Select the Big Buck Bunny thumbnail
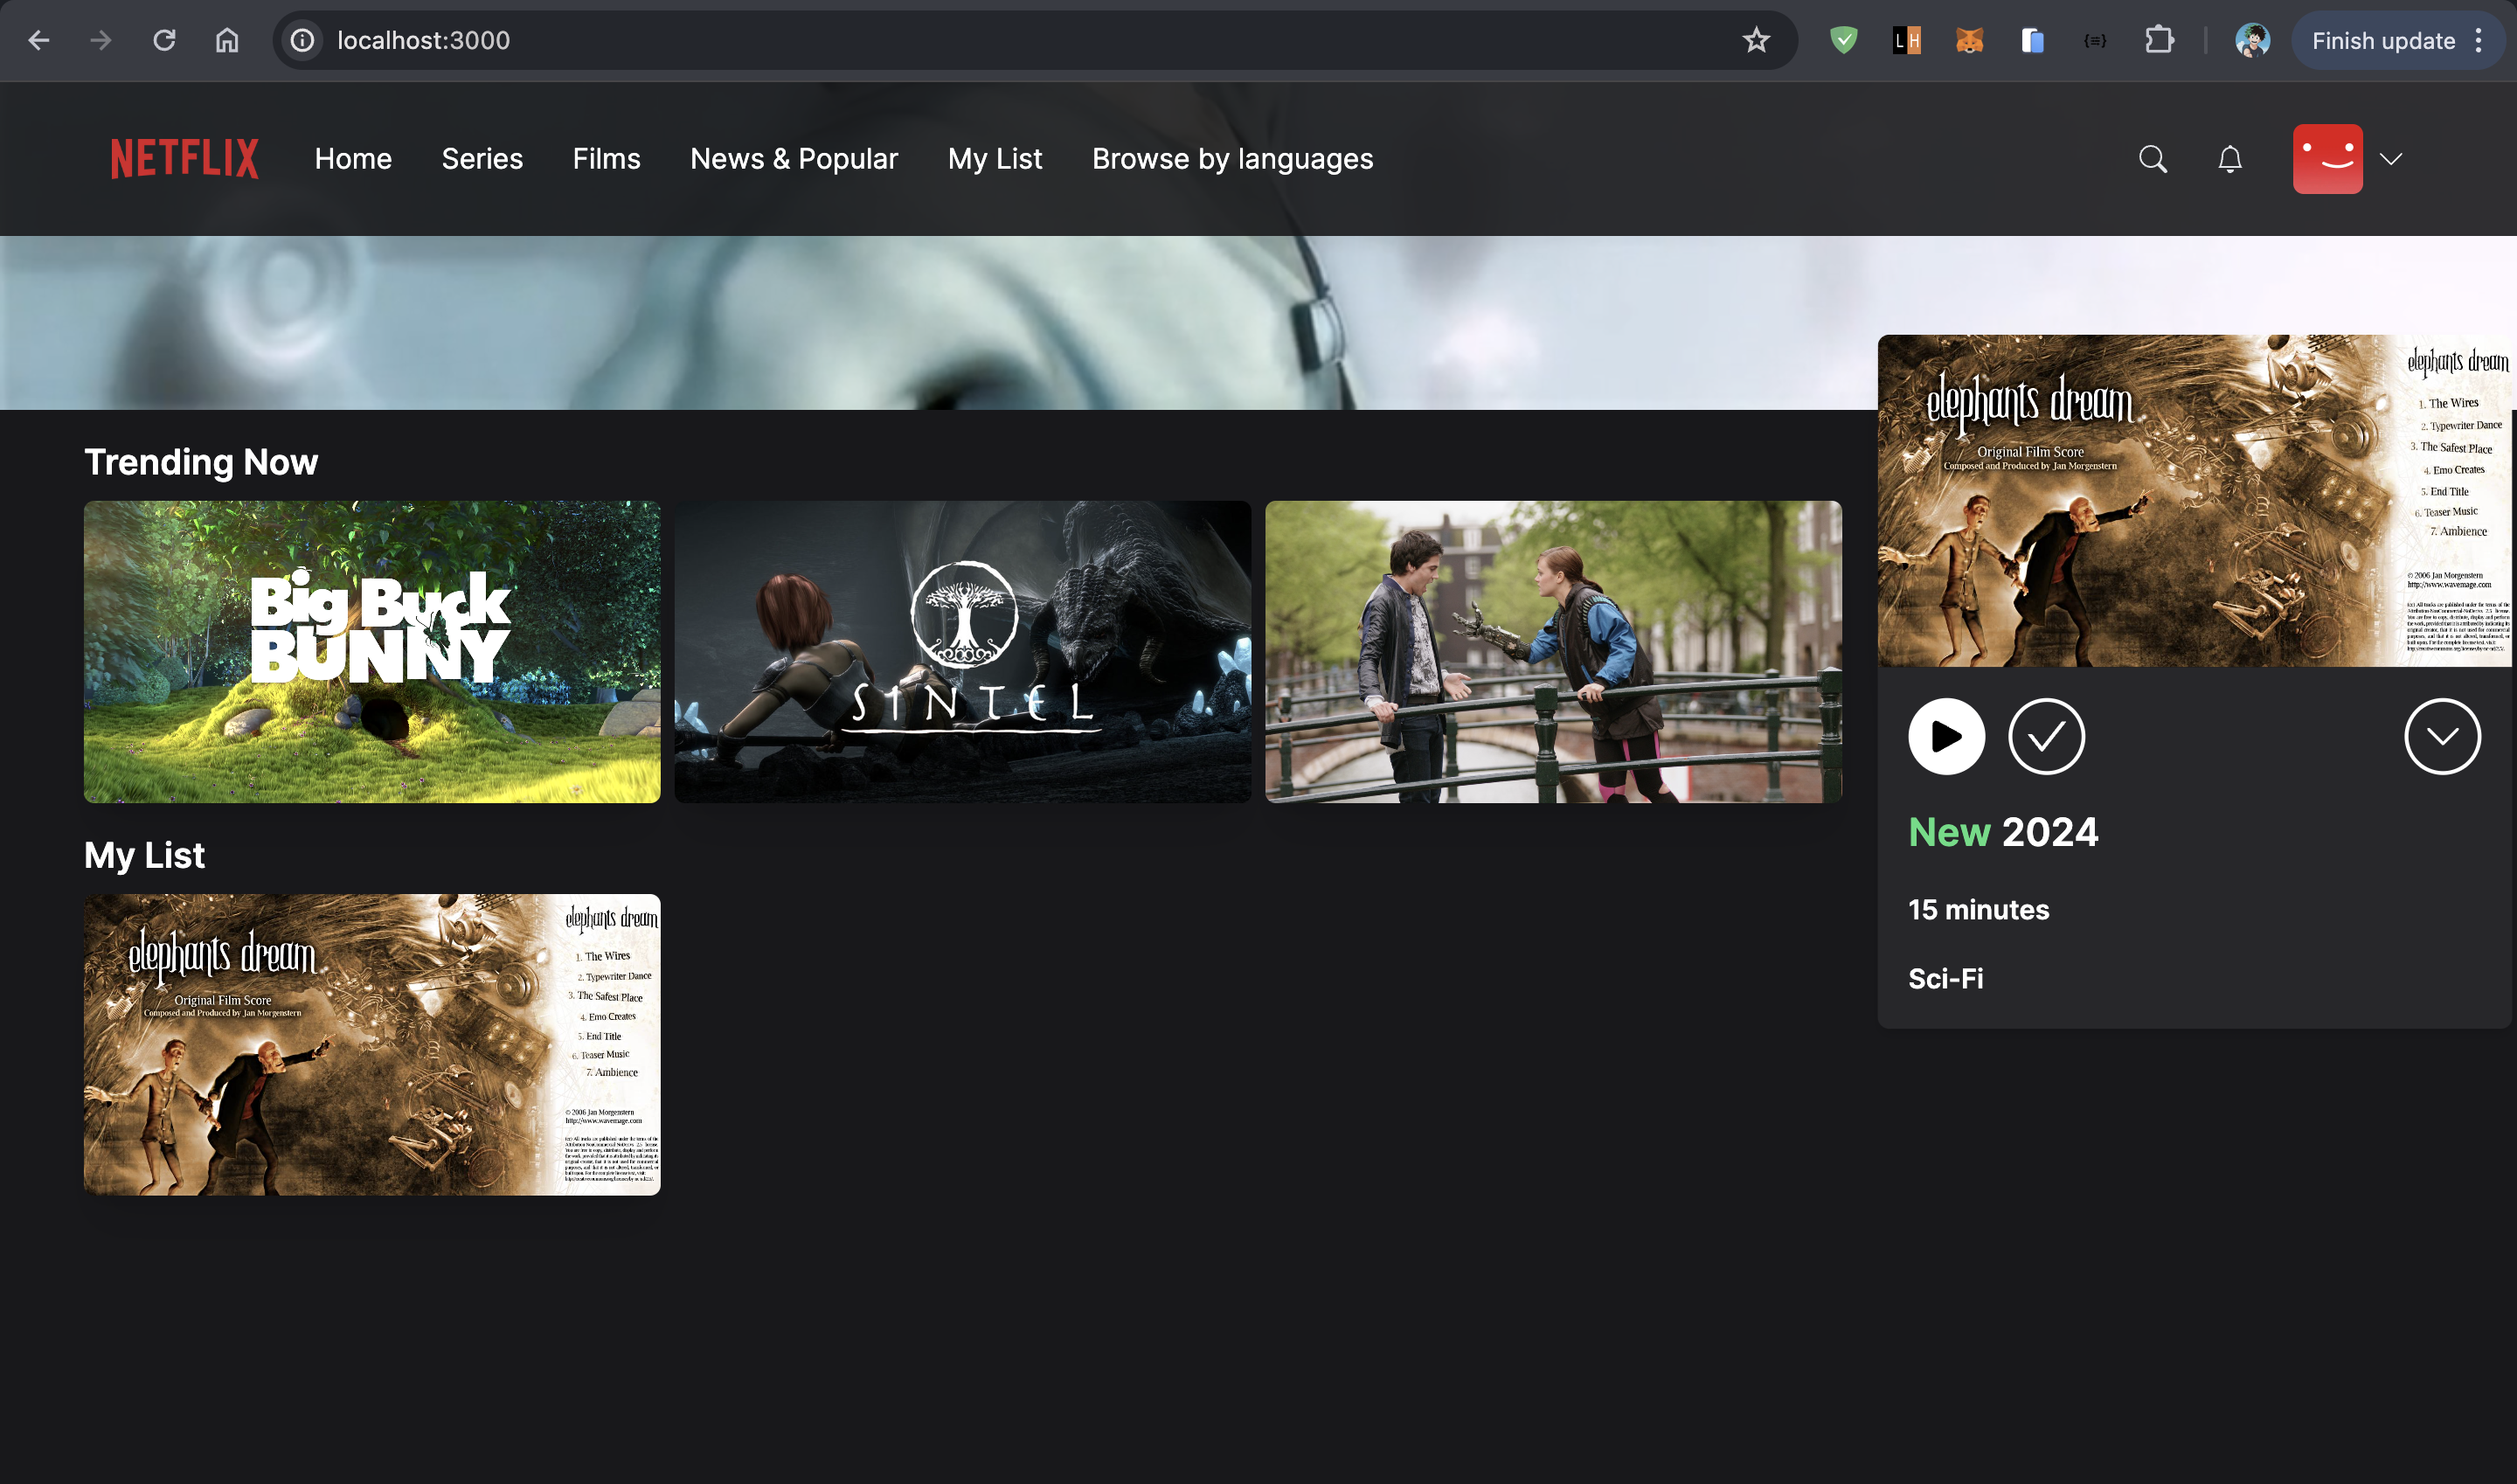This screenshot has height=1484, width=2517. 372,651
